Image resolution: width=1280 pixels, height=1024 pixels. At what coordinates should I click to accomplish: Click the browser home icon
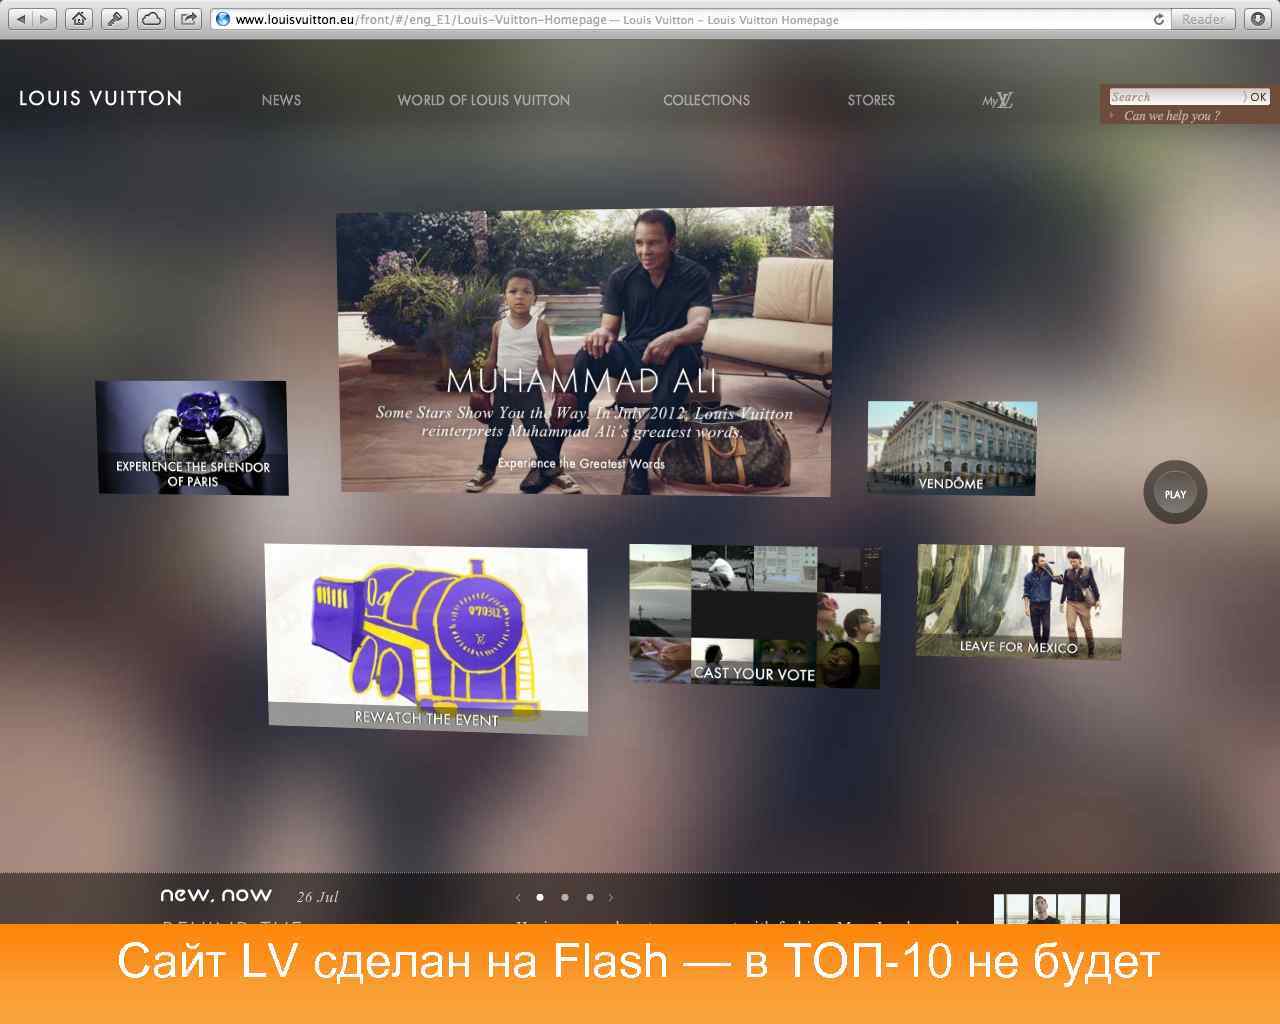pos(78,17)
